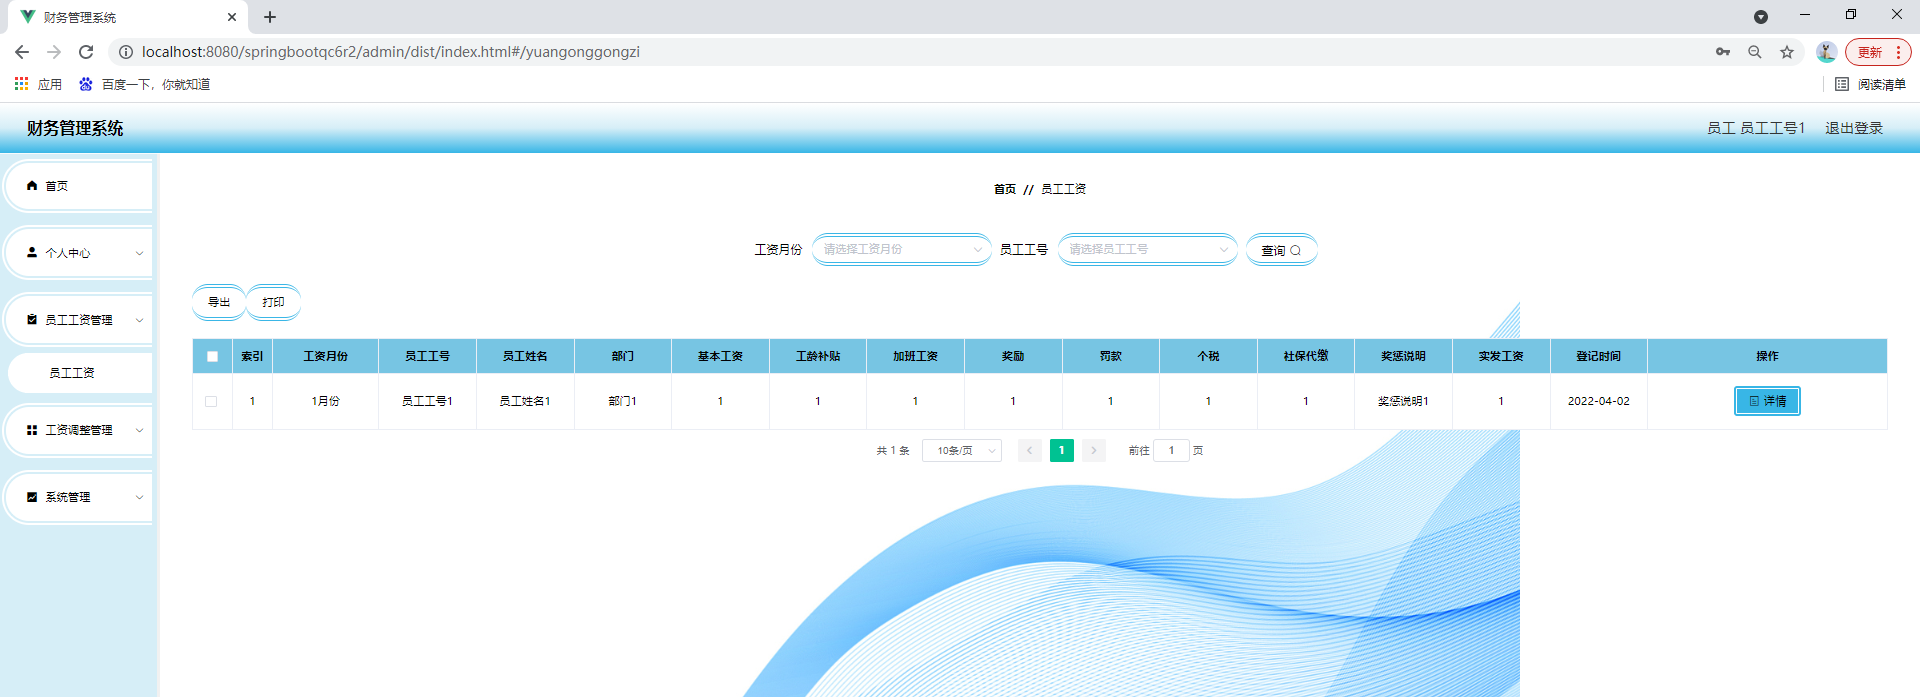Toggle the select-all checkbox in table header
Image resolution: width=1920 pixels, height=697 pixels.
212,356
